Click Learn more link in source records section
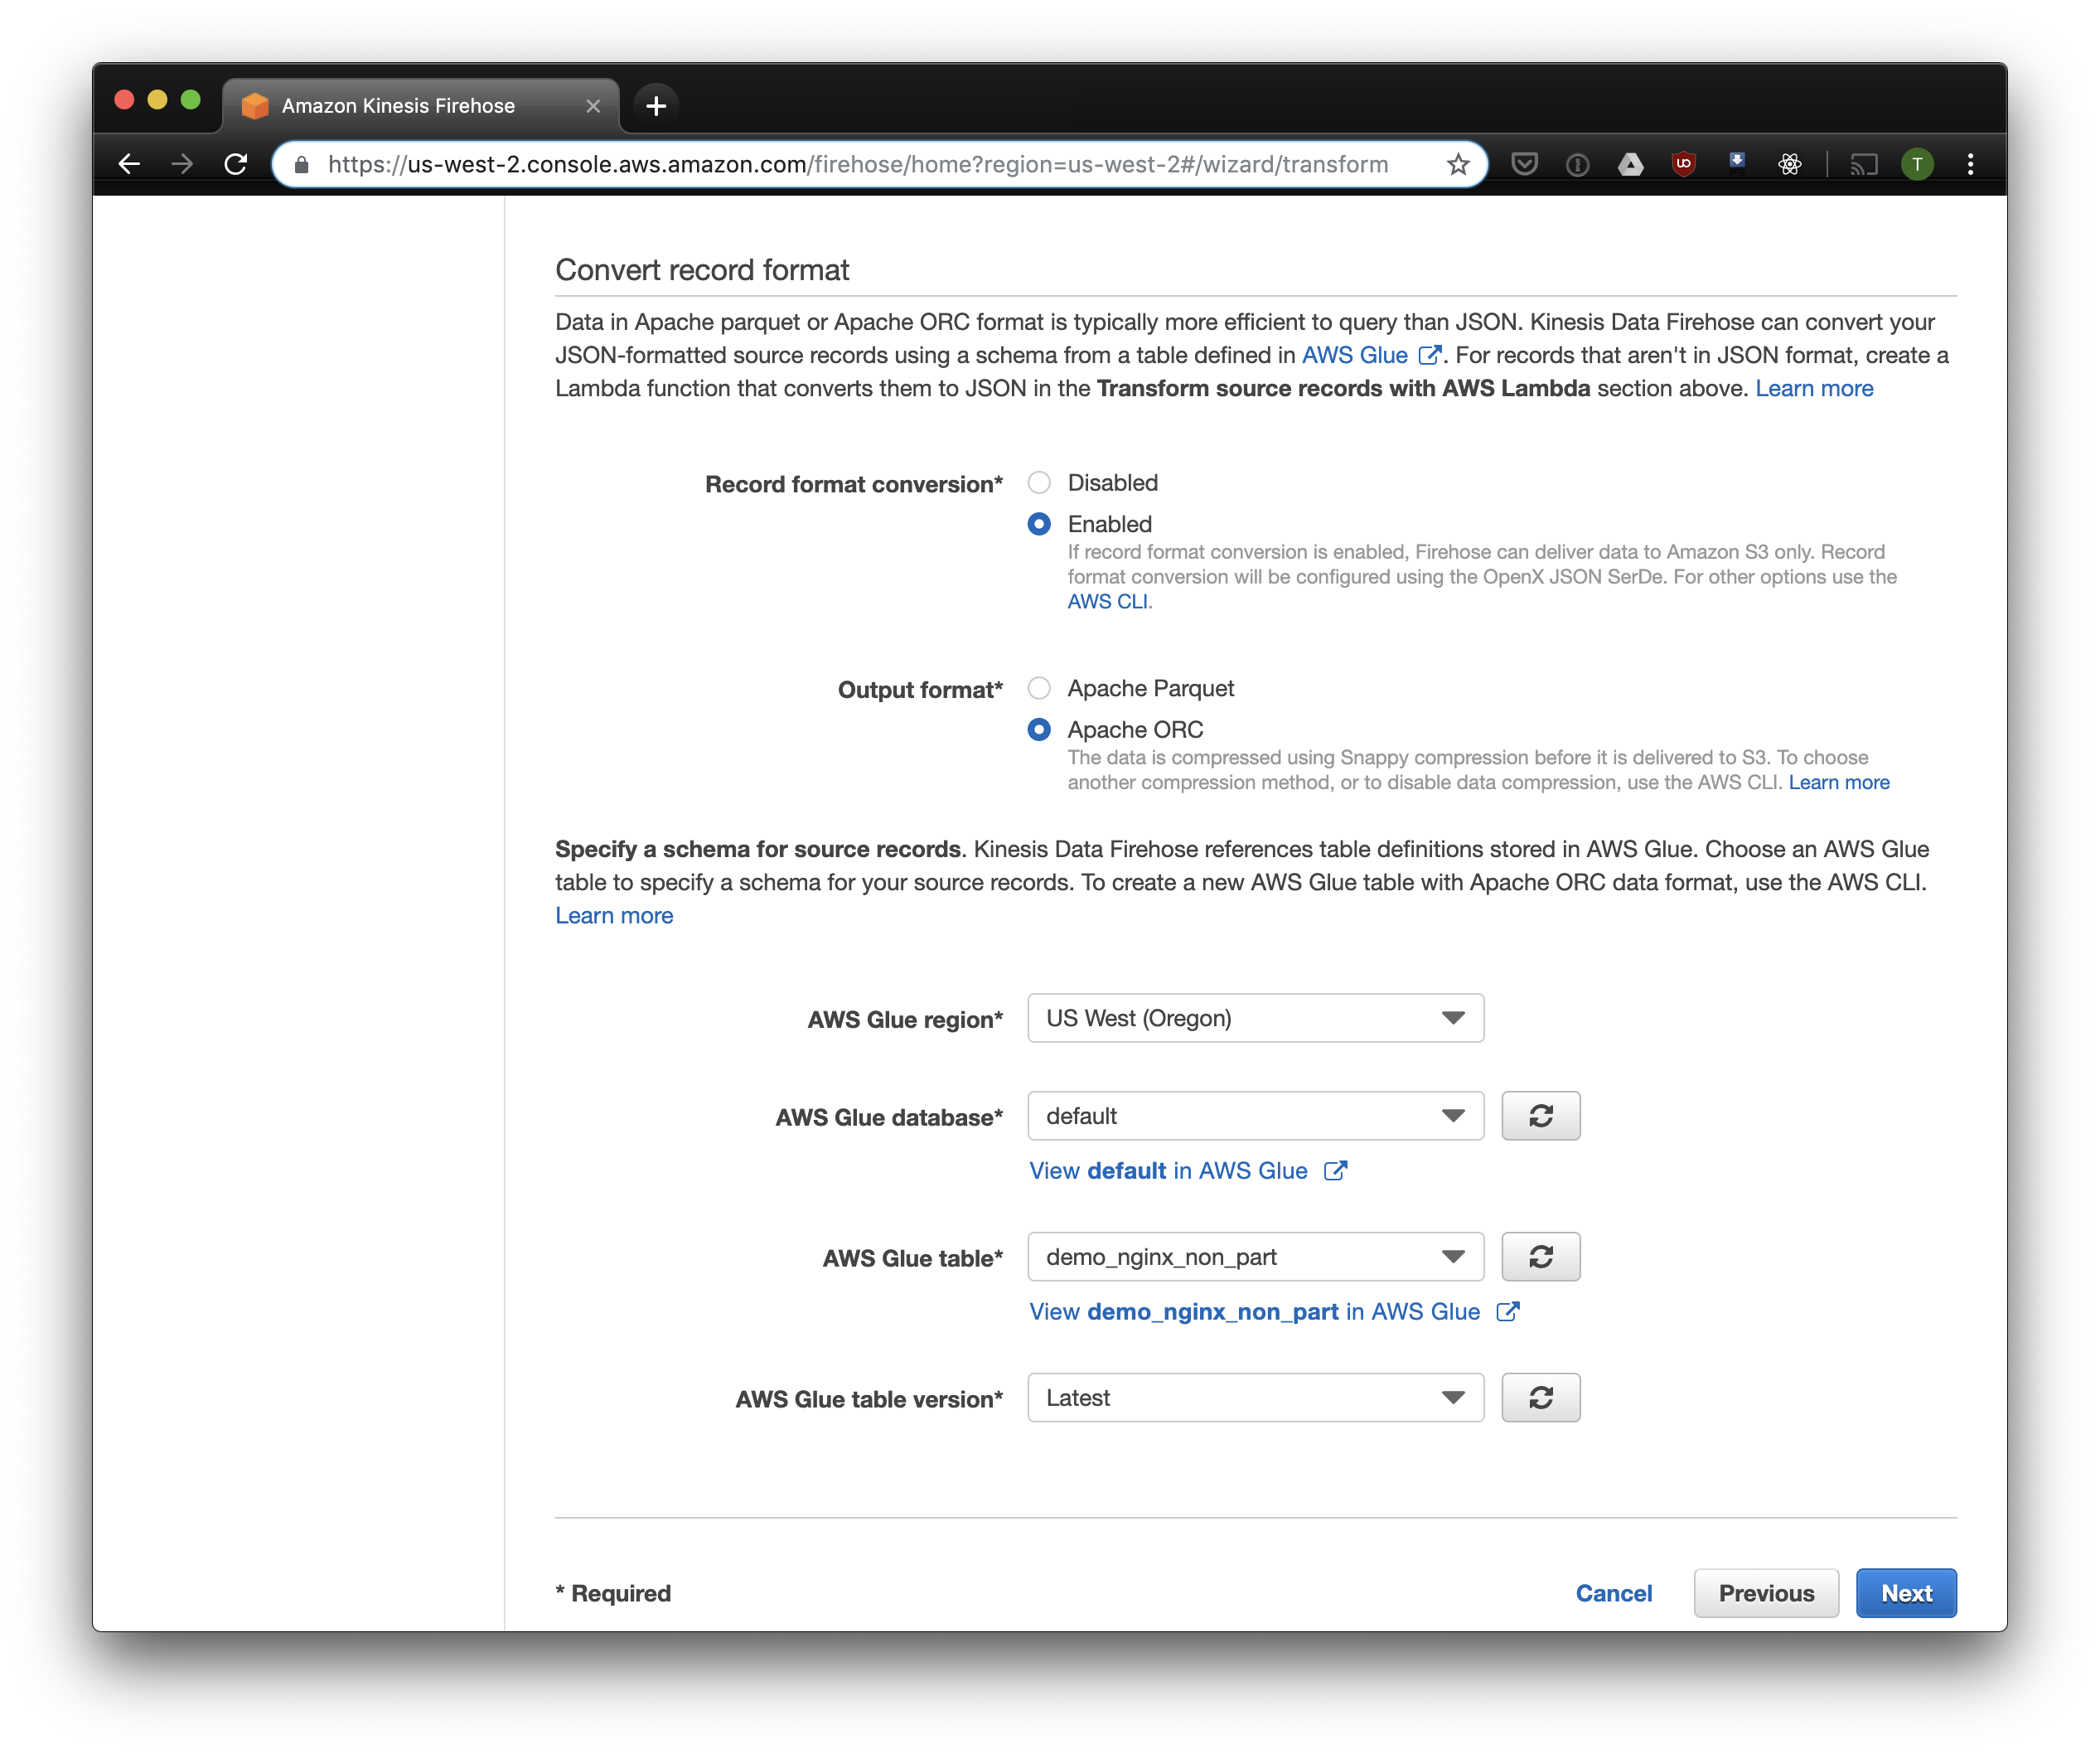2100x1754 pixels. tap(614, 913)
